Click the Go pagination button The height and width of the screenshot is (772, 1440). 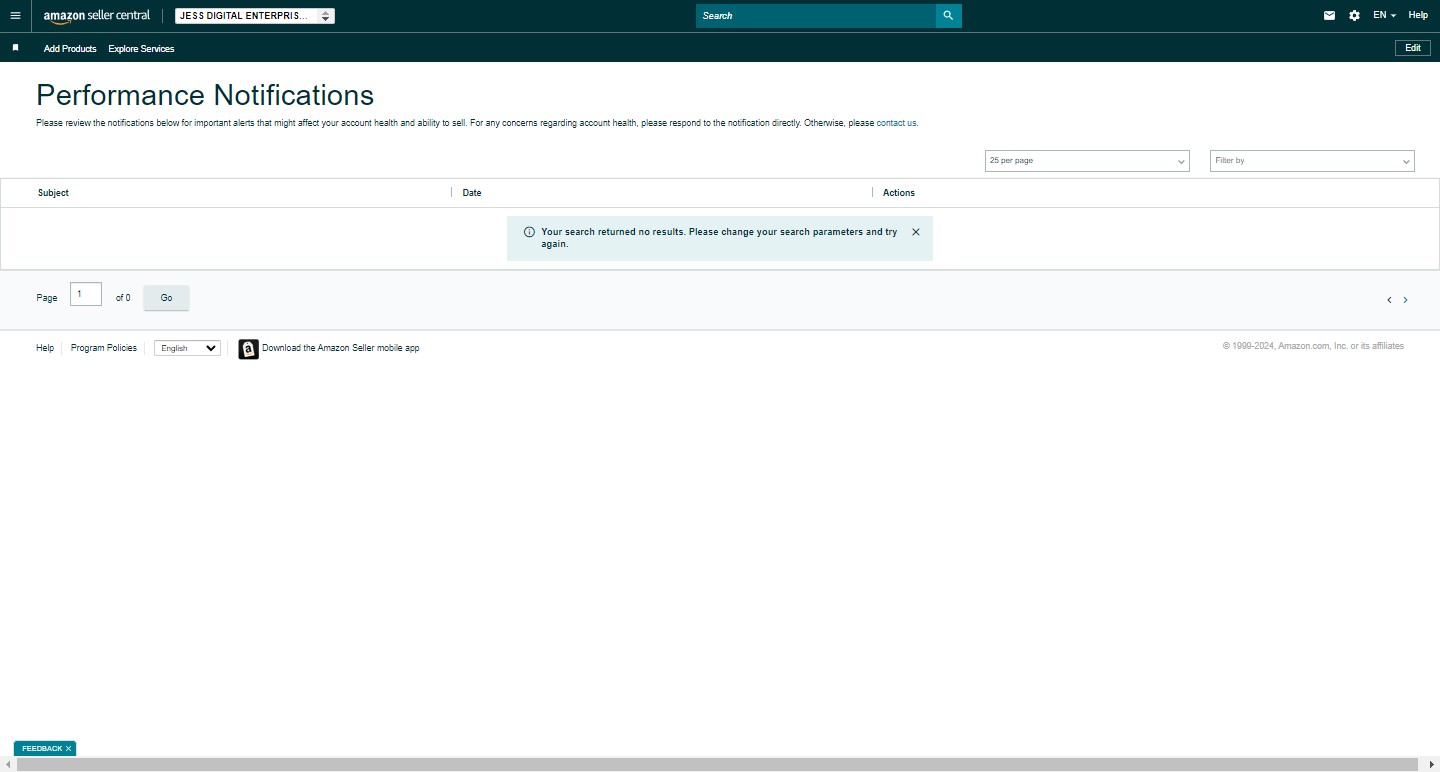(166, 298)
